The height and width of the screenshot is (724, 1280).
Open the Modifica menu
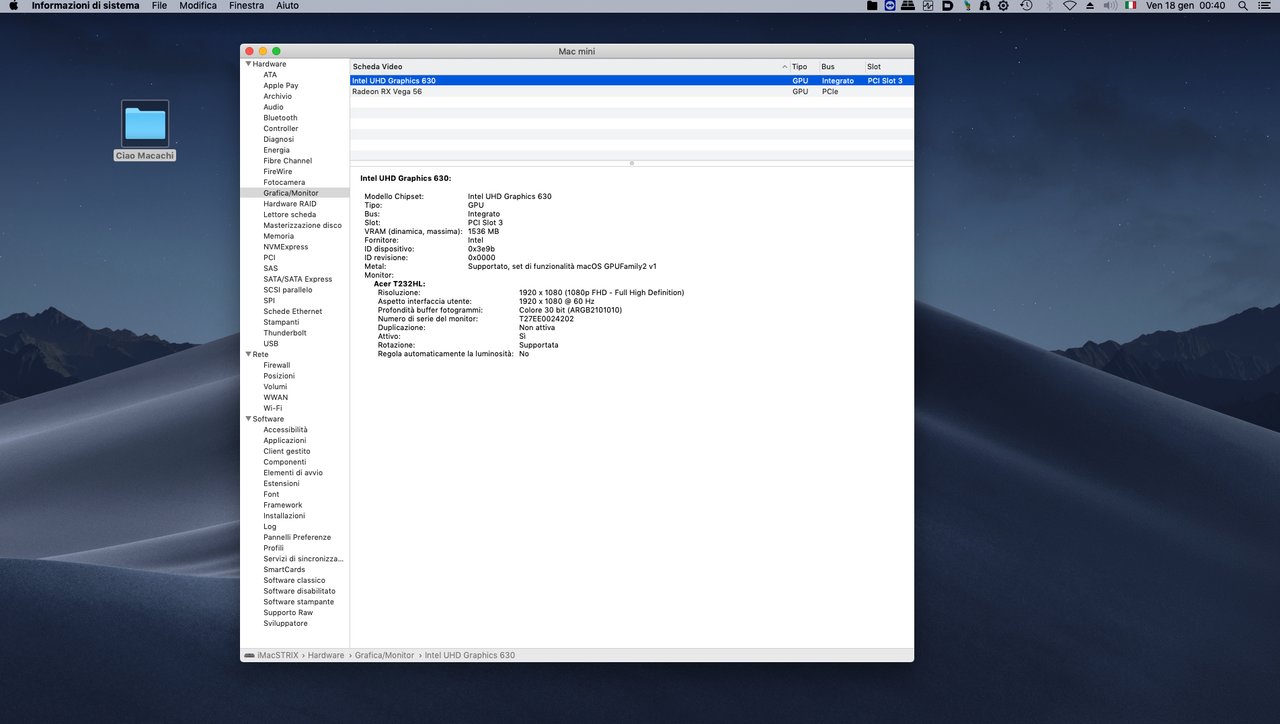pos(198,6)
